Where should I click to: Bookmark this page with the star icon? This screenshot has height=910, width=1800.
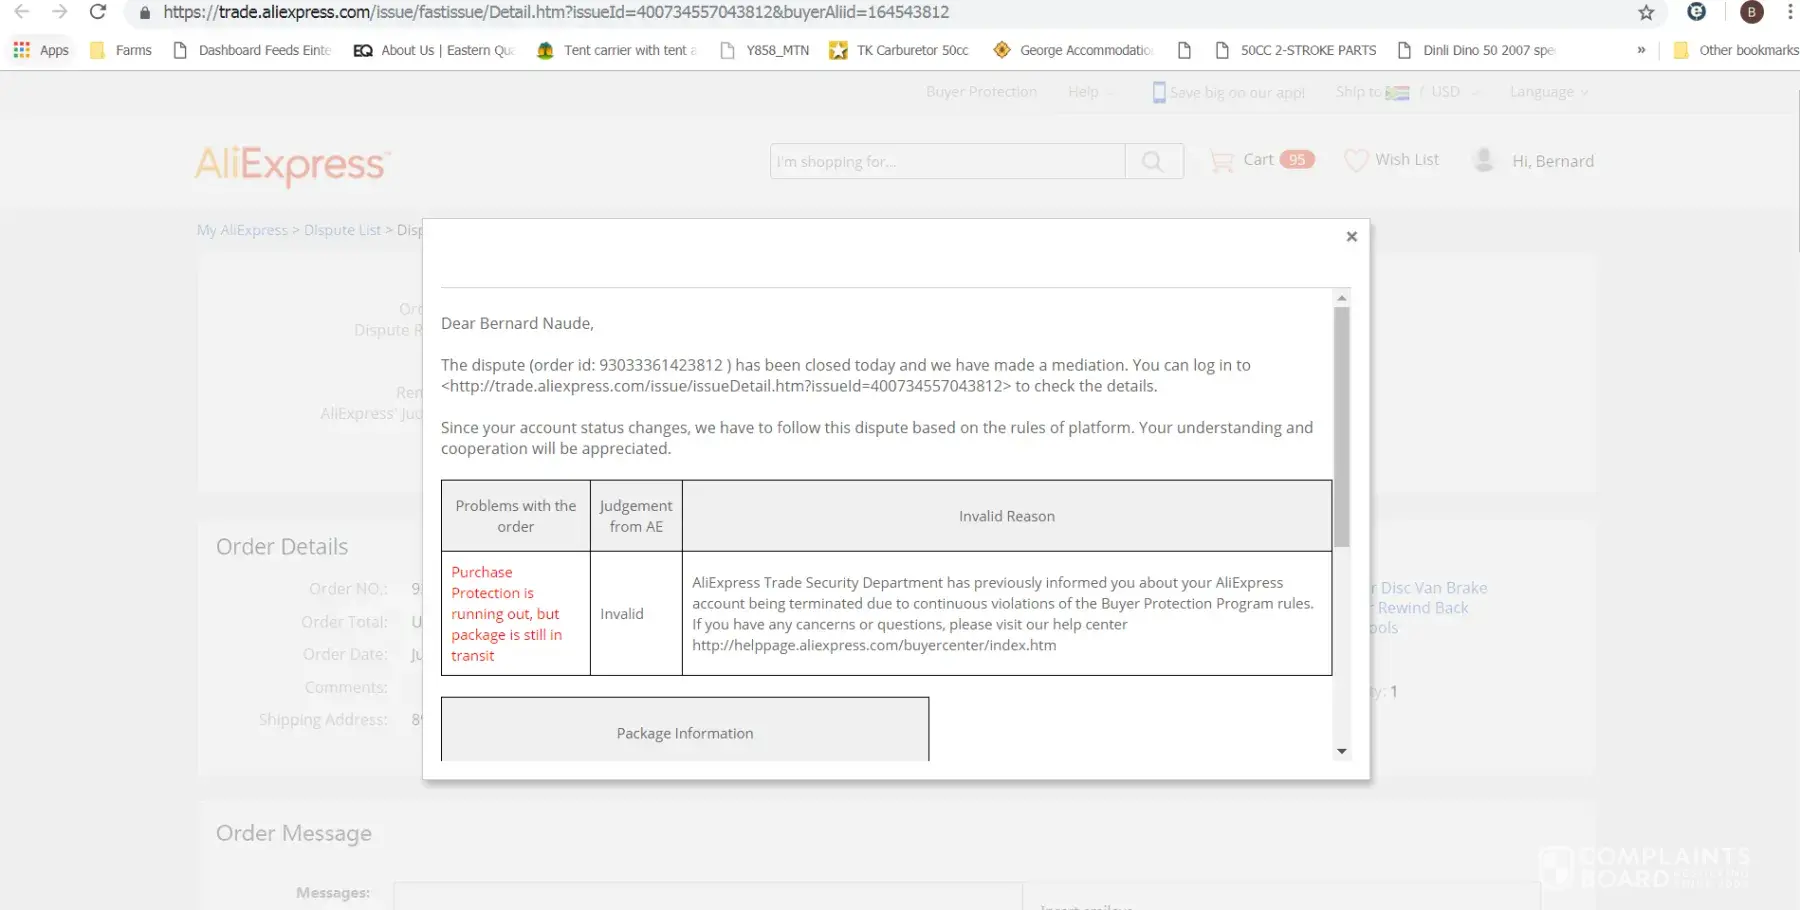(x=1646, y=12)
